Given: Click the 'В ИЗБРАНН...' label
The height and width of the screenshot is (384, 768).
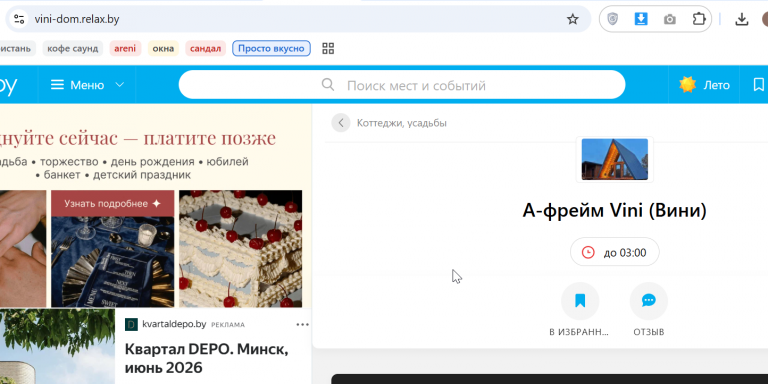Looking at the screenshot, I should point(579,332).
